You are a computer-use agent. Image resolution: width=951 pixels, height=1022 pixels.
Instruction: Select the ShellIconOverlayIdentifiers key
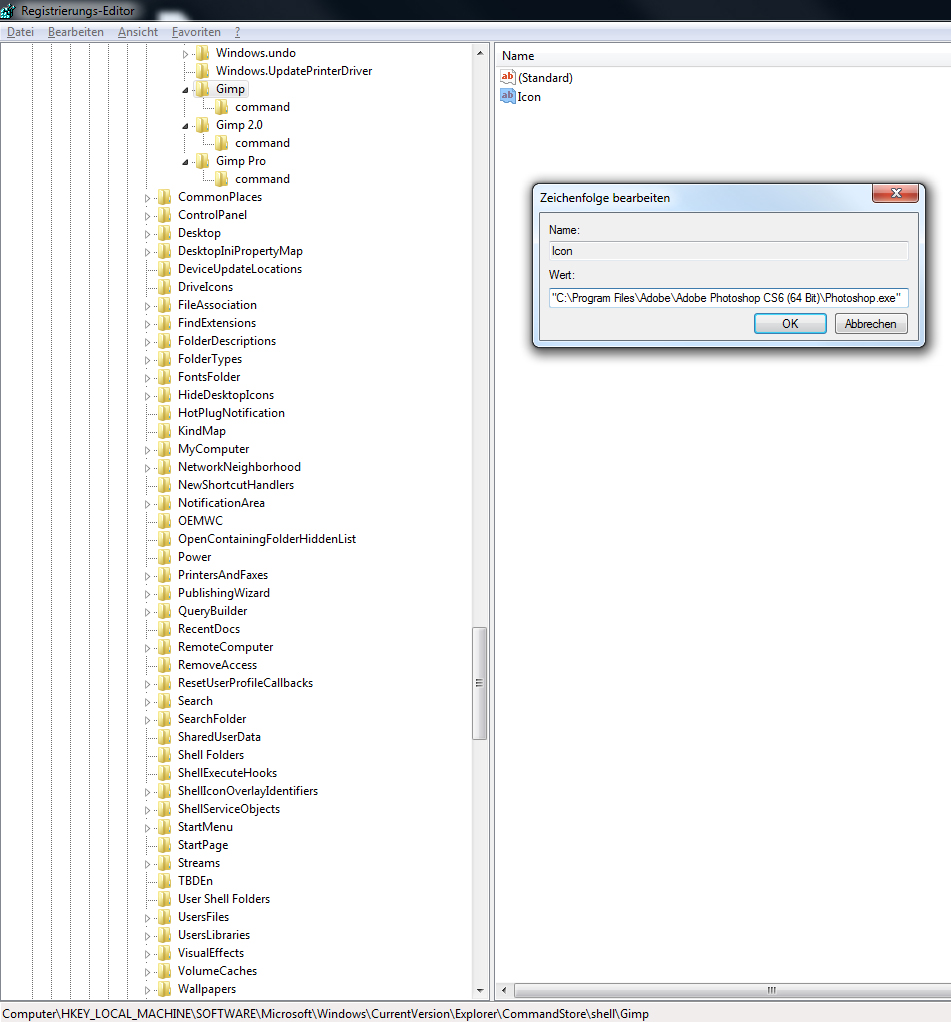coord(248,791)
